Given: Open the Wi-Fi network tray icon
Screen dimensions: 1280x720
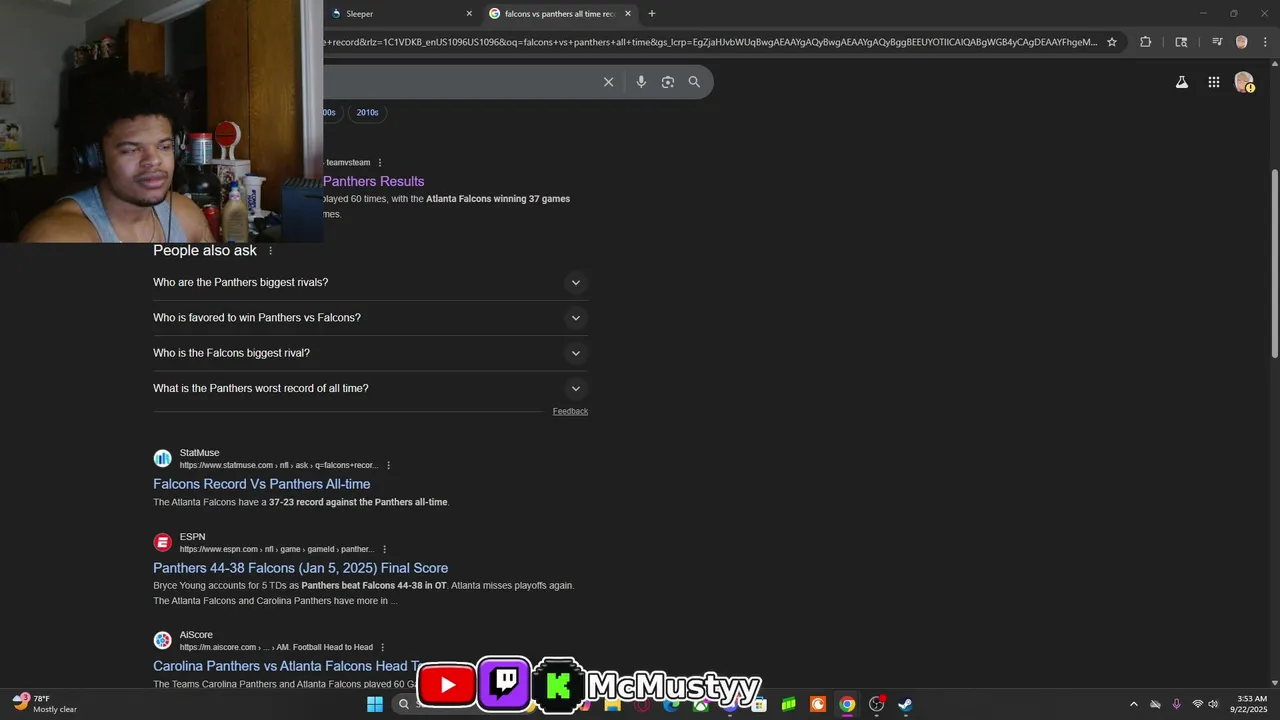Looking at the screenshot, I should [1197, 704].
